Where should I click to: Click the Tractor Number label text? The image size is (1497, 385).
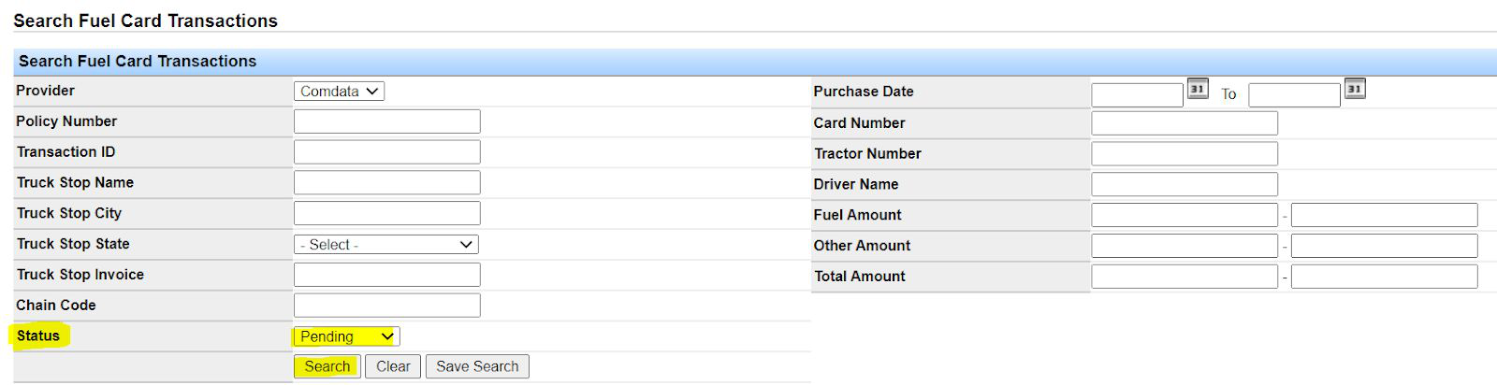pyautogui.click(x=868, y=153)
